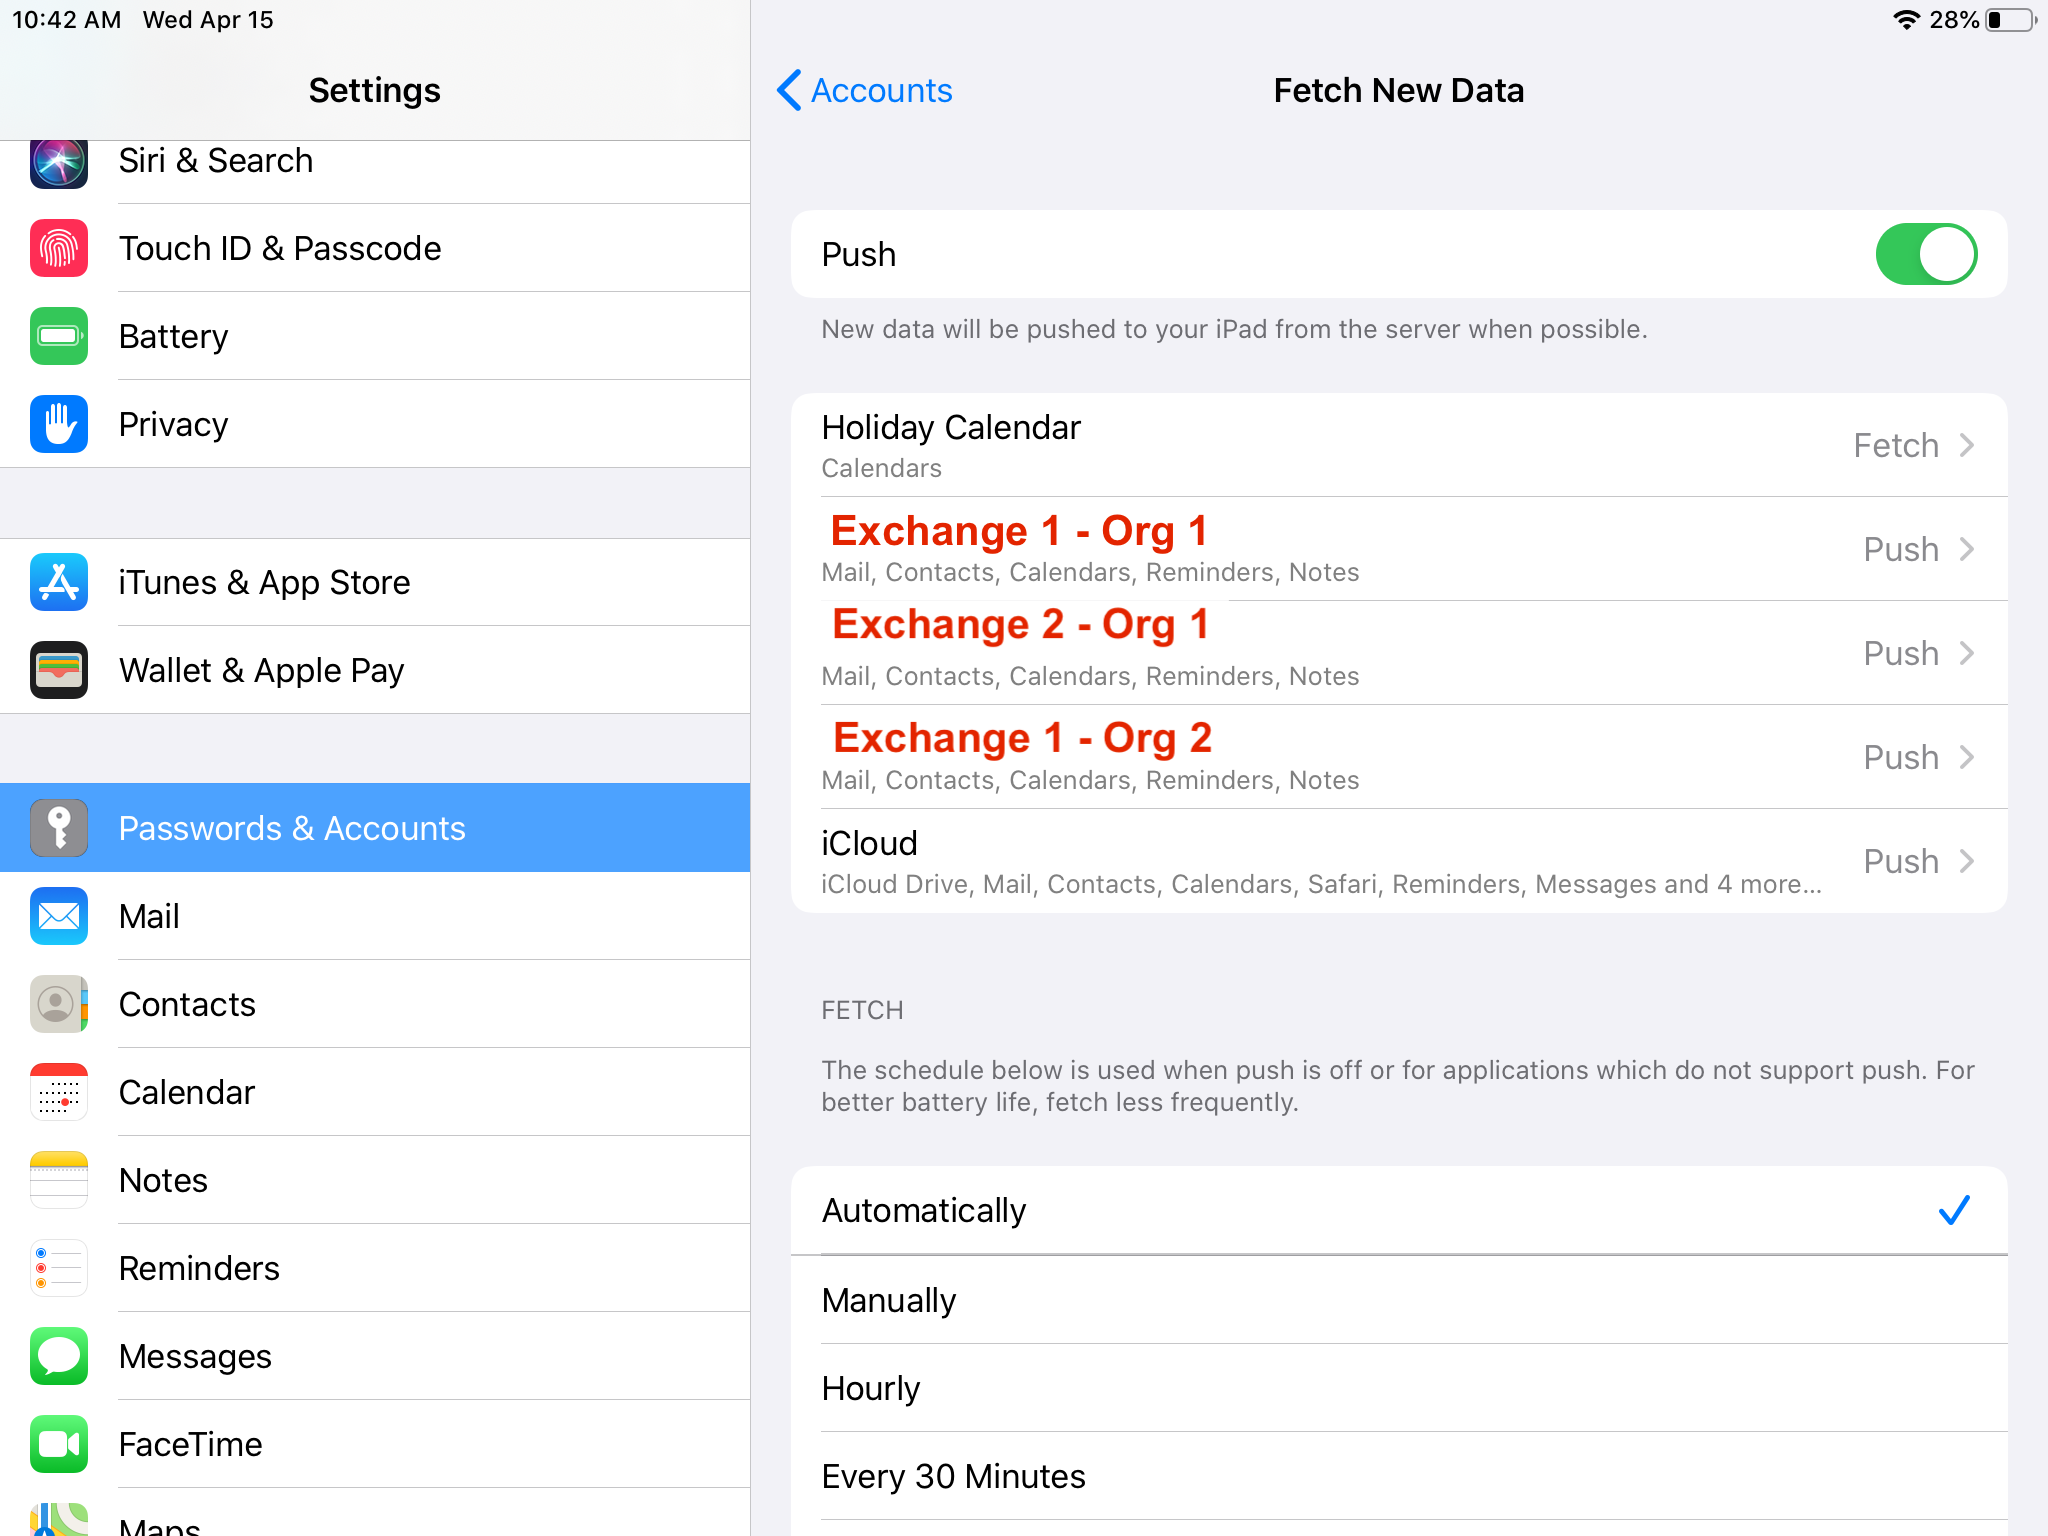Viewport: 2048px width, 1536px height.
Task: Open iCloud Push setting chevron
Action: (1966, 862)
